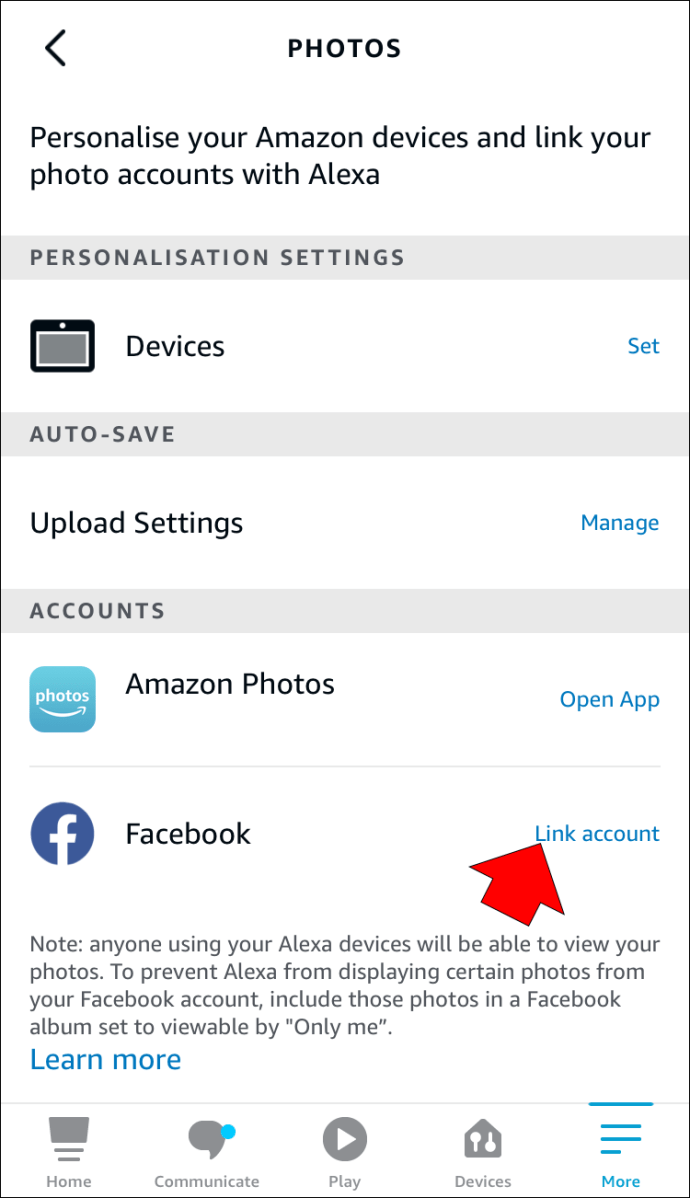Select the Devices row label
Viewport: 690px width, 1198px height.
point(175,346)
